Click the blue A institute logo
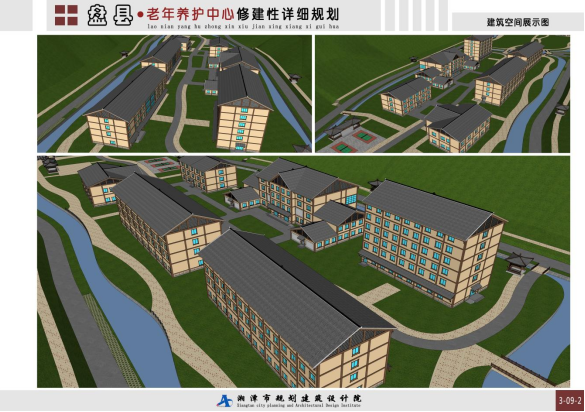 [225, 400]
